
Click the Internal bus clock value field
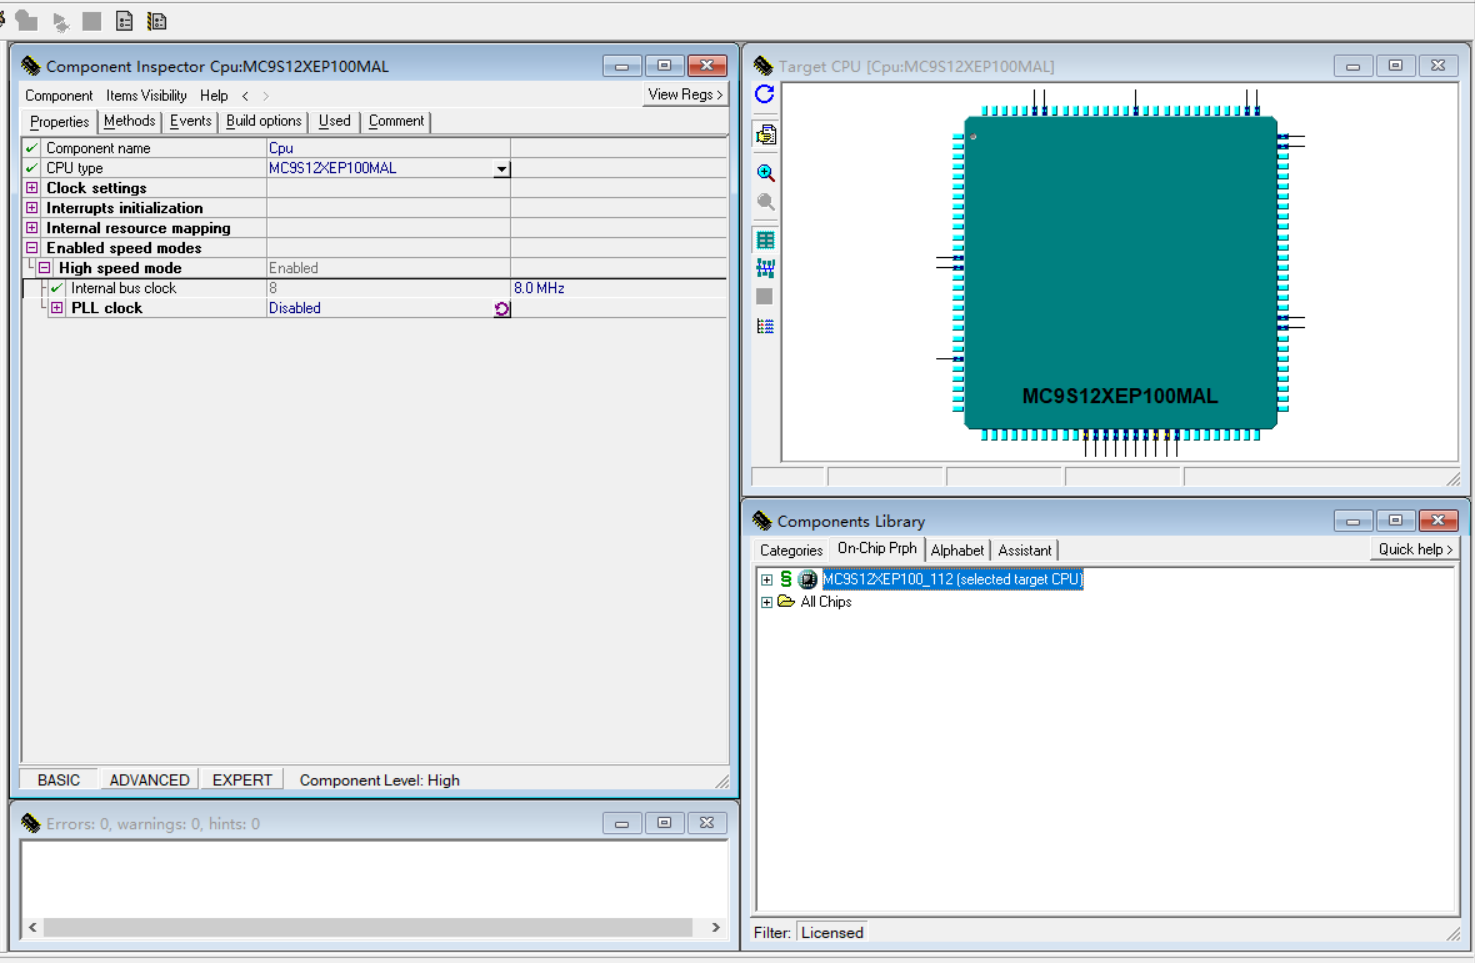(388, 288)
